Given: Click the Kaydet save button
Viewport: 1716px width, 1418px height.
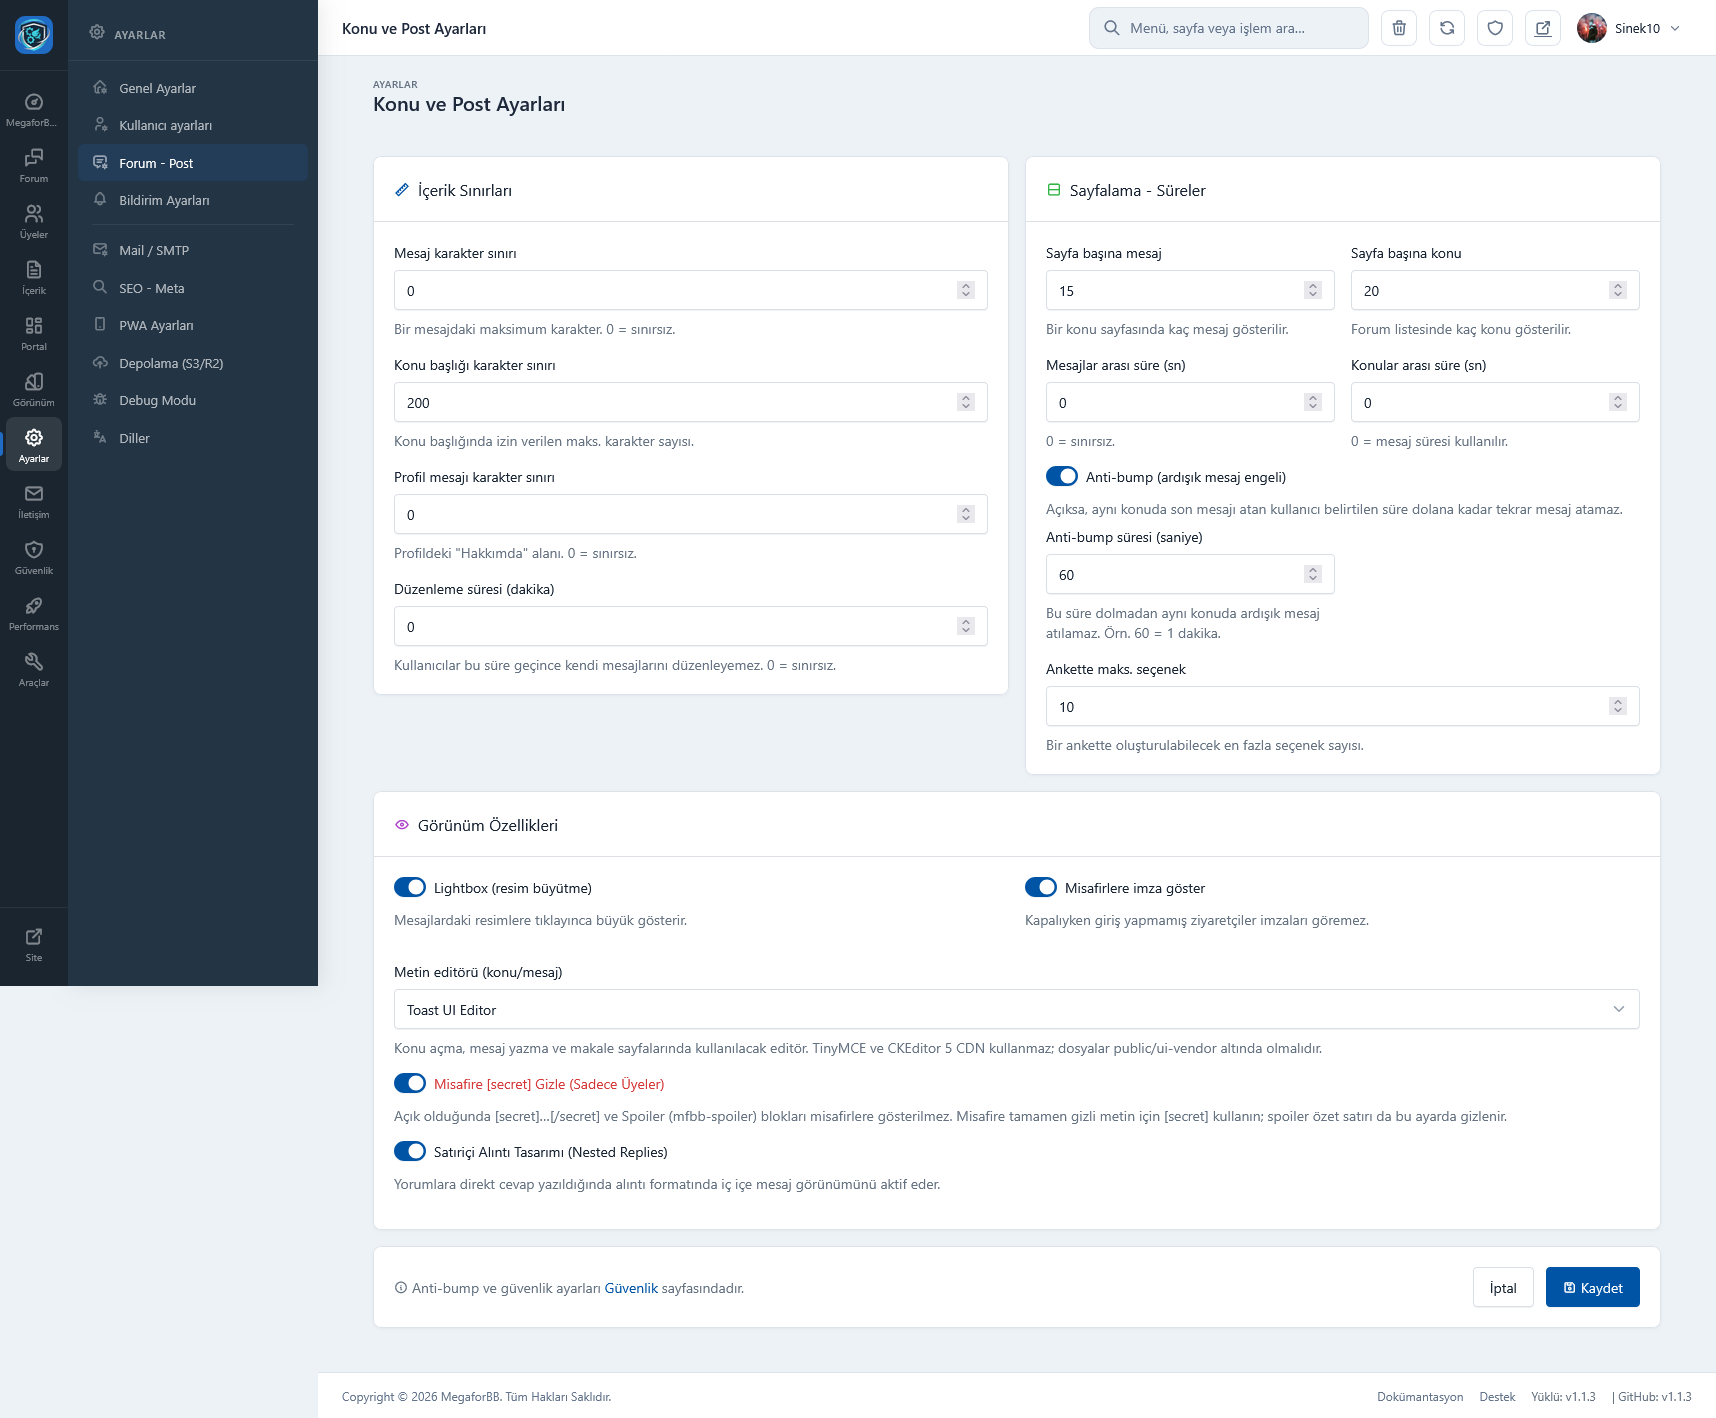Looking at the screenshot, I should pos(1592,1288).
